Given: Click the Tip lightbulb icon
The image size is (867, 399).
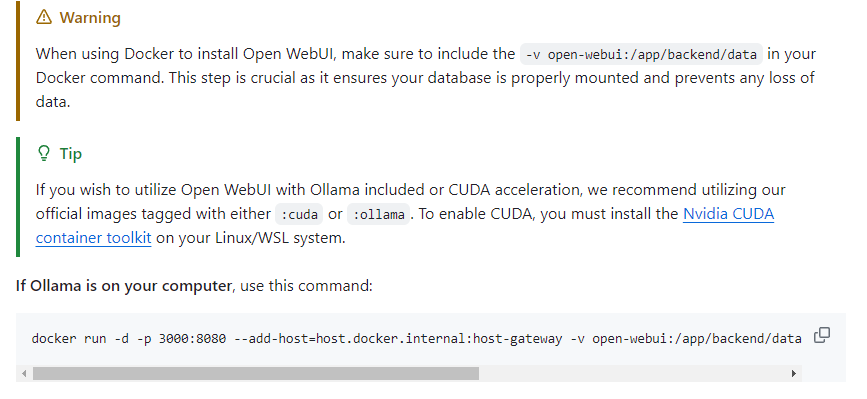Looking at the screenshot, I should click(44, 153).
